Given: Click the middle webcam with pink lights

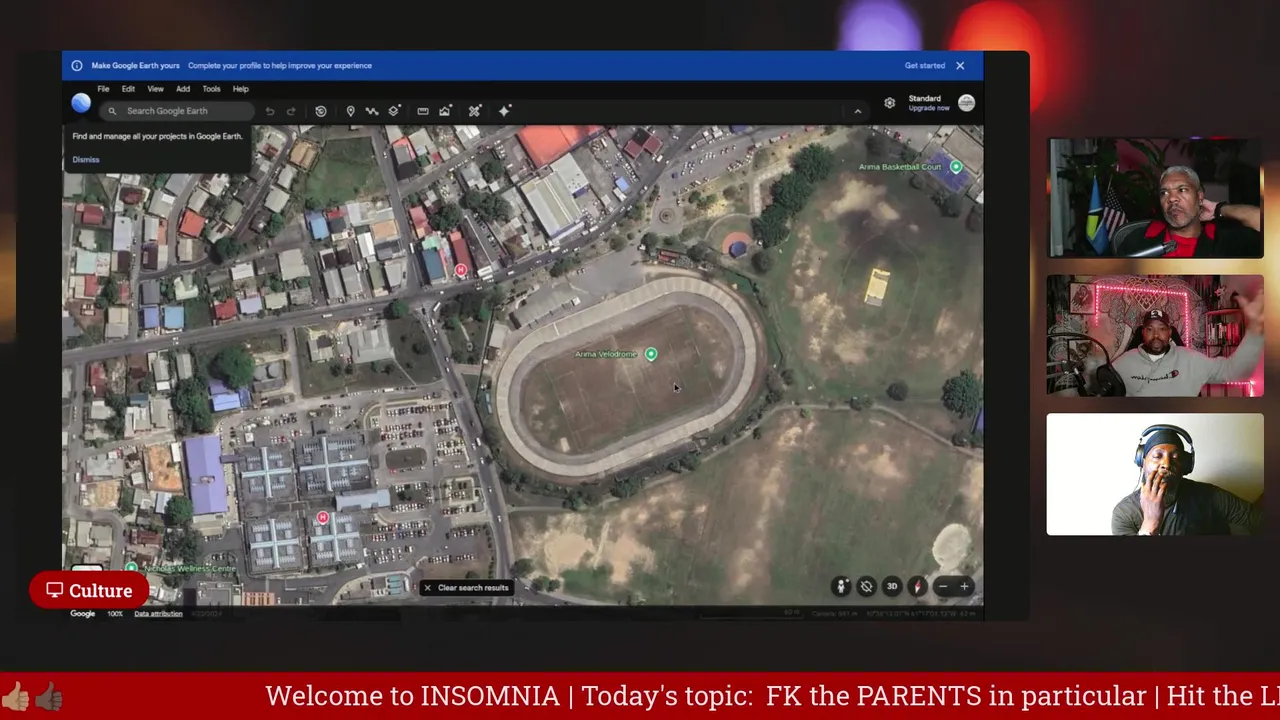Looking at the screenshot, I should coord(1155,336).
